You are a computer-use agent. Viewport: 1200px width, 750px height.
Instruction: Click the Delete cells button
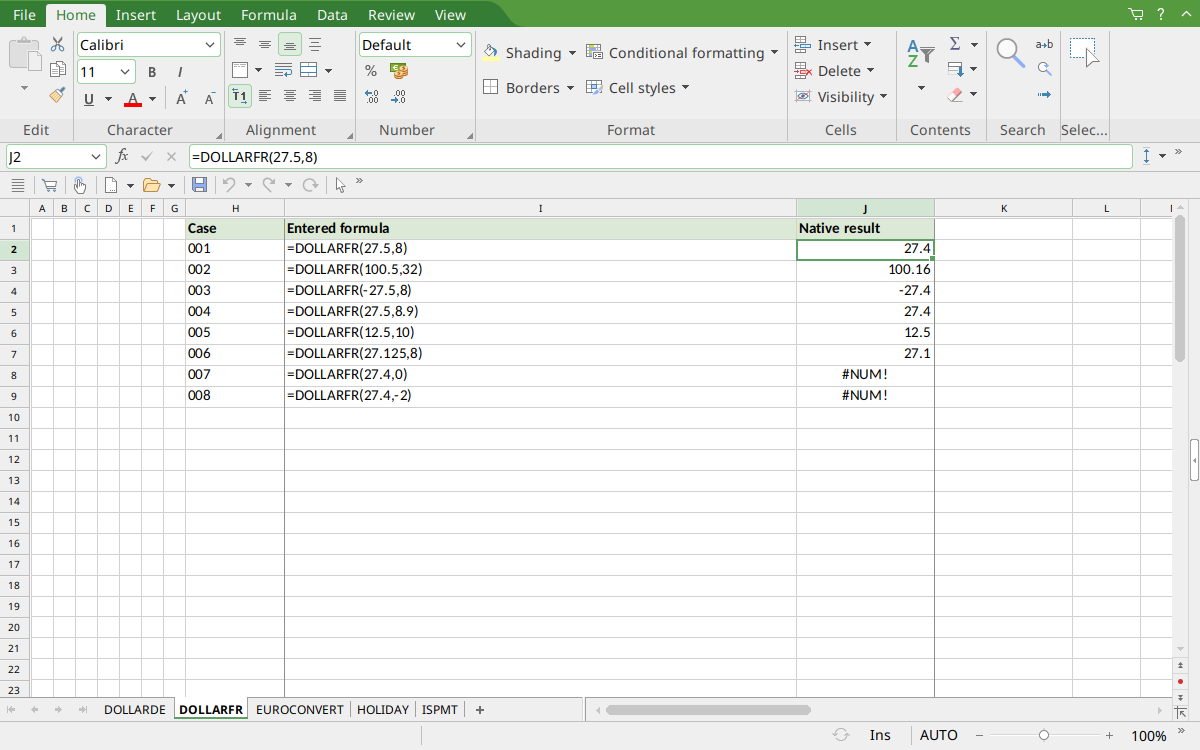[x=835, y=71]
